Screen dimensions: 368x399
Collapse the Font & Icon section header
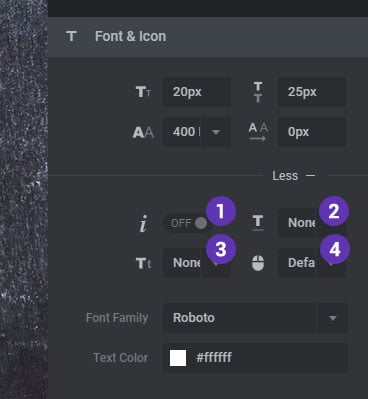pos(208,37)
